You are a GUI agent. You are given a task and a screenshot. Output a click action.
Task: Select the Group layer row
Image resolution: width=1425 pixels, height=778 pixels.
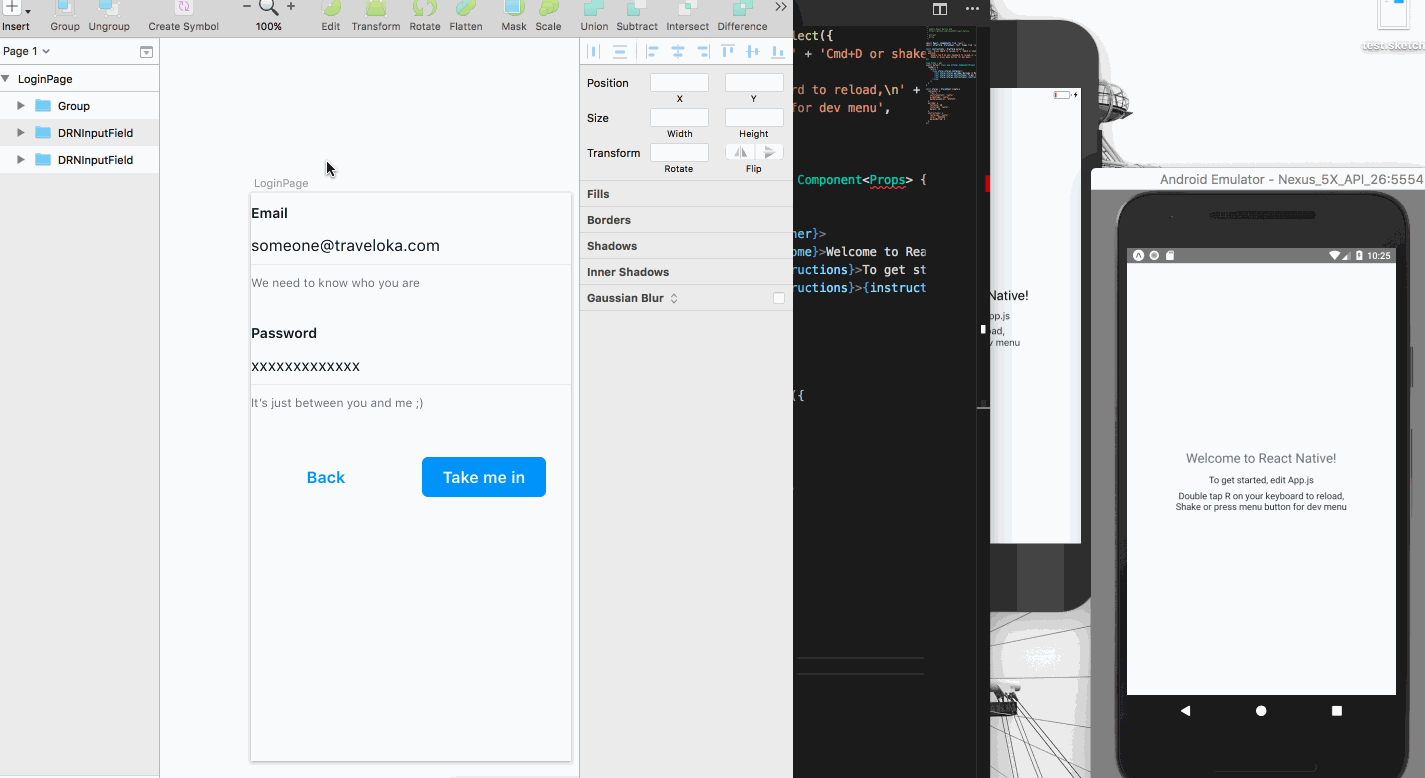point(79,105)
